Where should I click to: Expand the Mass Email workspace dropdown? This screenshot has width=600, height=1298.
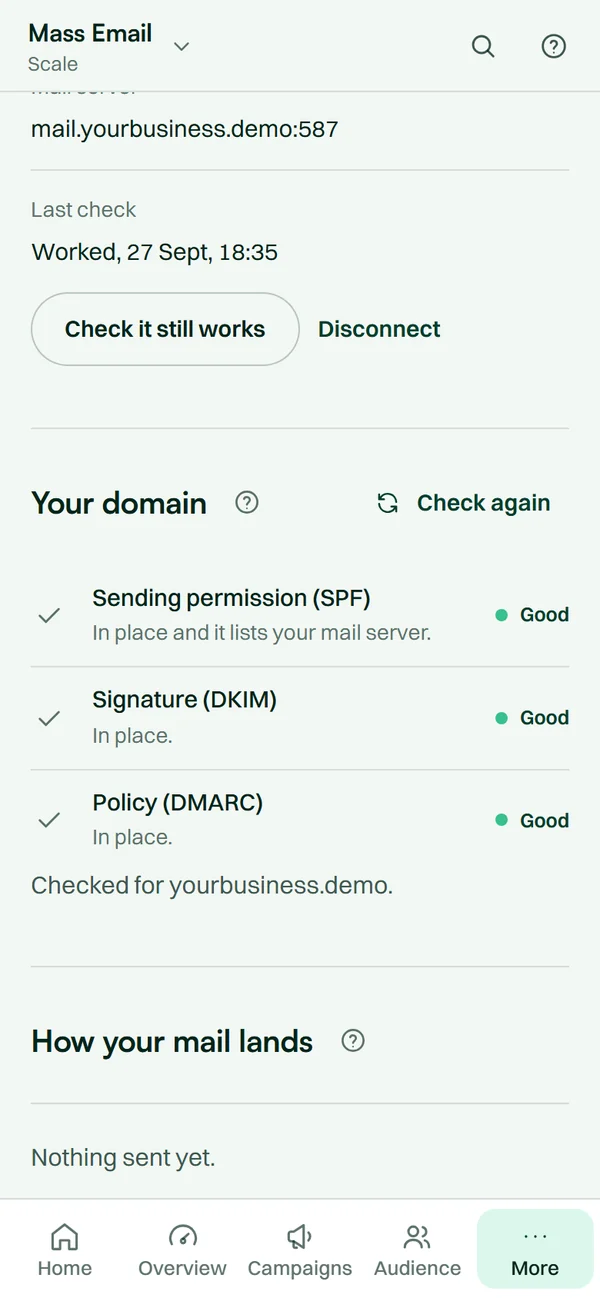click(x=181, y=46)
